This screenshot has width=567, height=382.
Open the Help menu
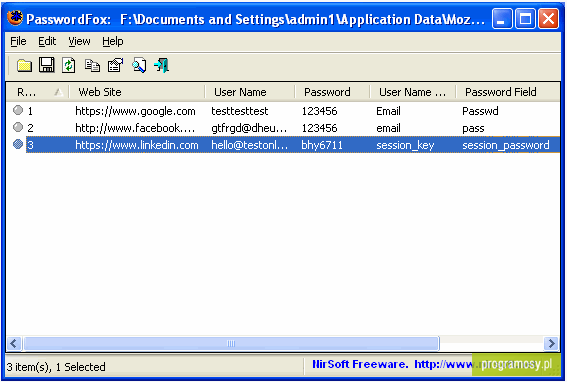click(112, 42)
